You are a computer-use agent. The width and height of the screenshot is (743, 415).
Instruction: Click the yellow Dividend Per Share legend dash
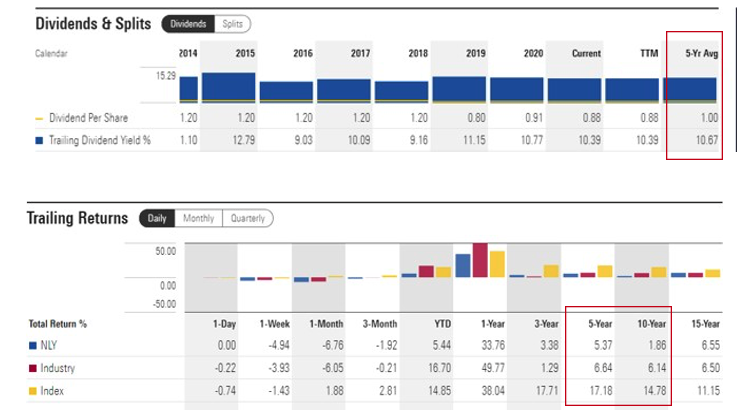coord(39,118)
